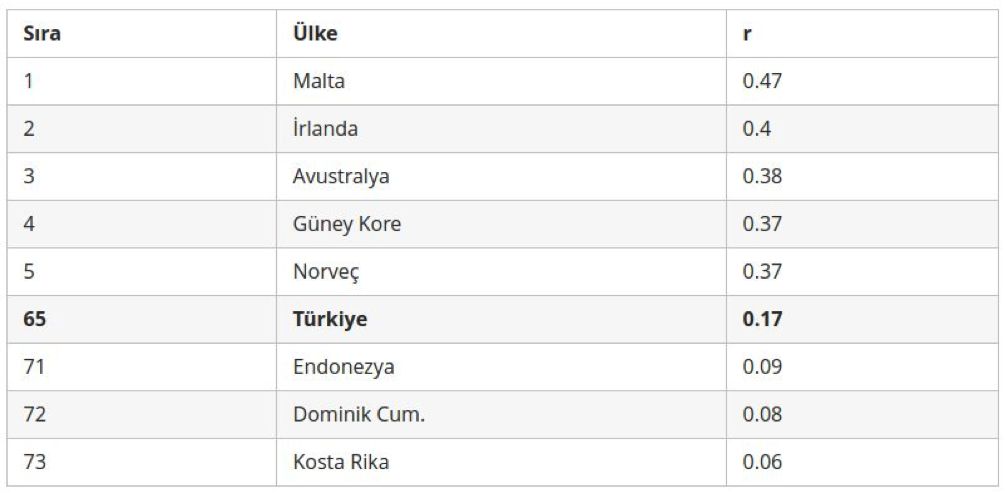Click the 0.47 value for Malta
The height and width of the screenshot is (493, 1005).
(762, 81)
